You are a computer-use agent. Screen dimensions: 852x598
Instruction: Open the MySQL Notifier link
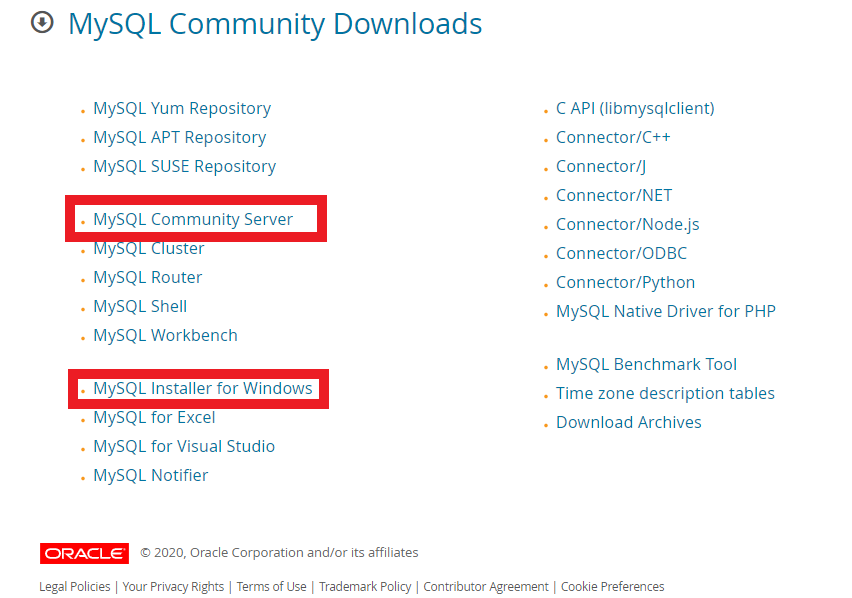151,475
